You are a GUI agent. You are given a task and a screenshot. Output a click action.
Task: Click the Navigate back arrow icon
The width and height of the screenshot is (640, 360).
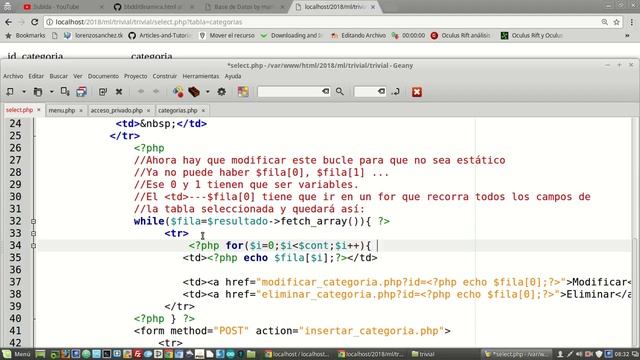coord(141,92)
